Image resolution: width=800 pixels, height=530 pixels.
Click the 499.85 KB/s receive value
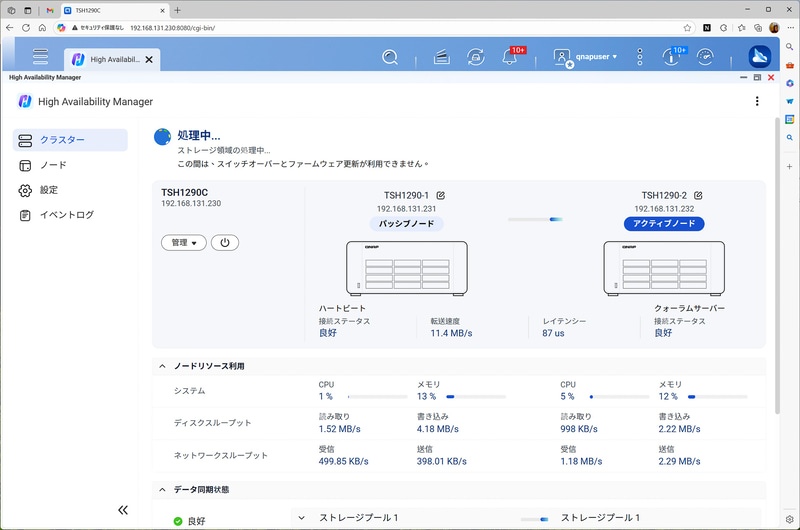coord(343,461)
